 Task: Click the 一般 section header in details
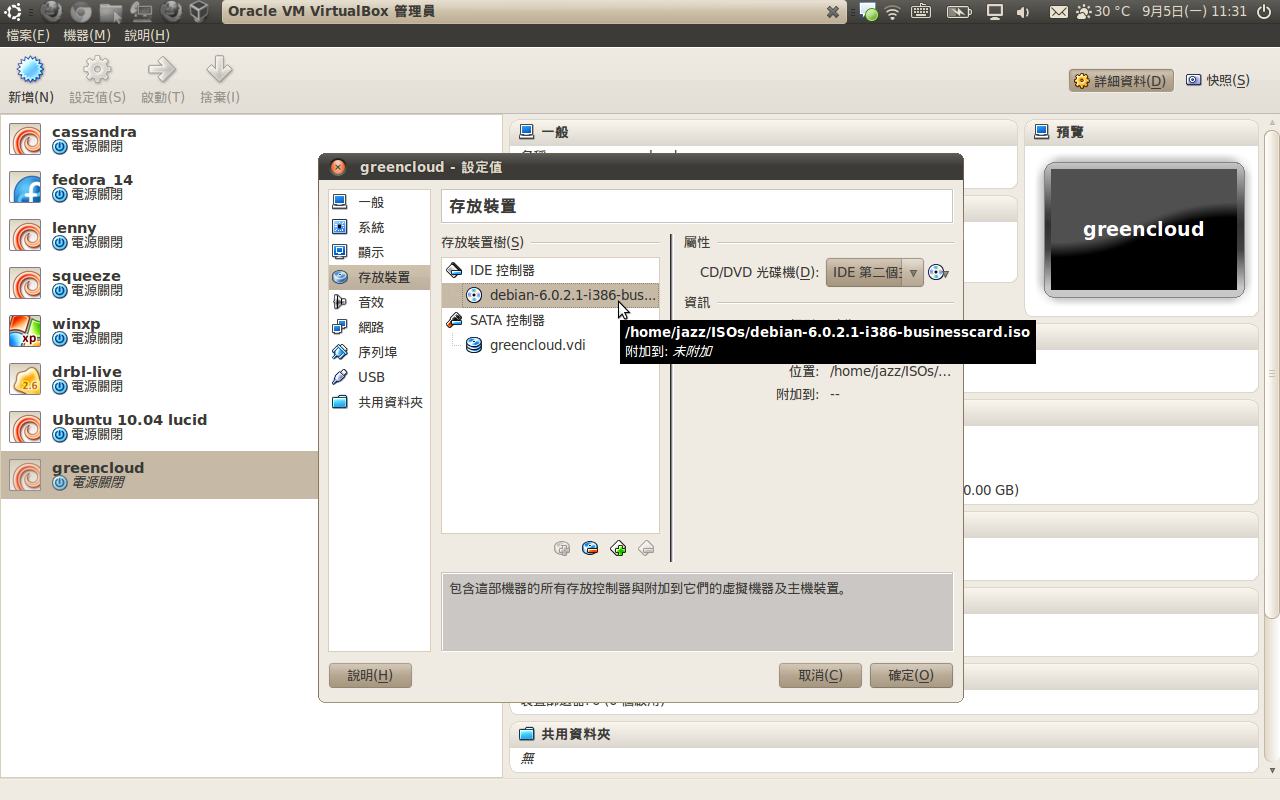(x=763, y=132)
